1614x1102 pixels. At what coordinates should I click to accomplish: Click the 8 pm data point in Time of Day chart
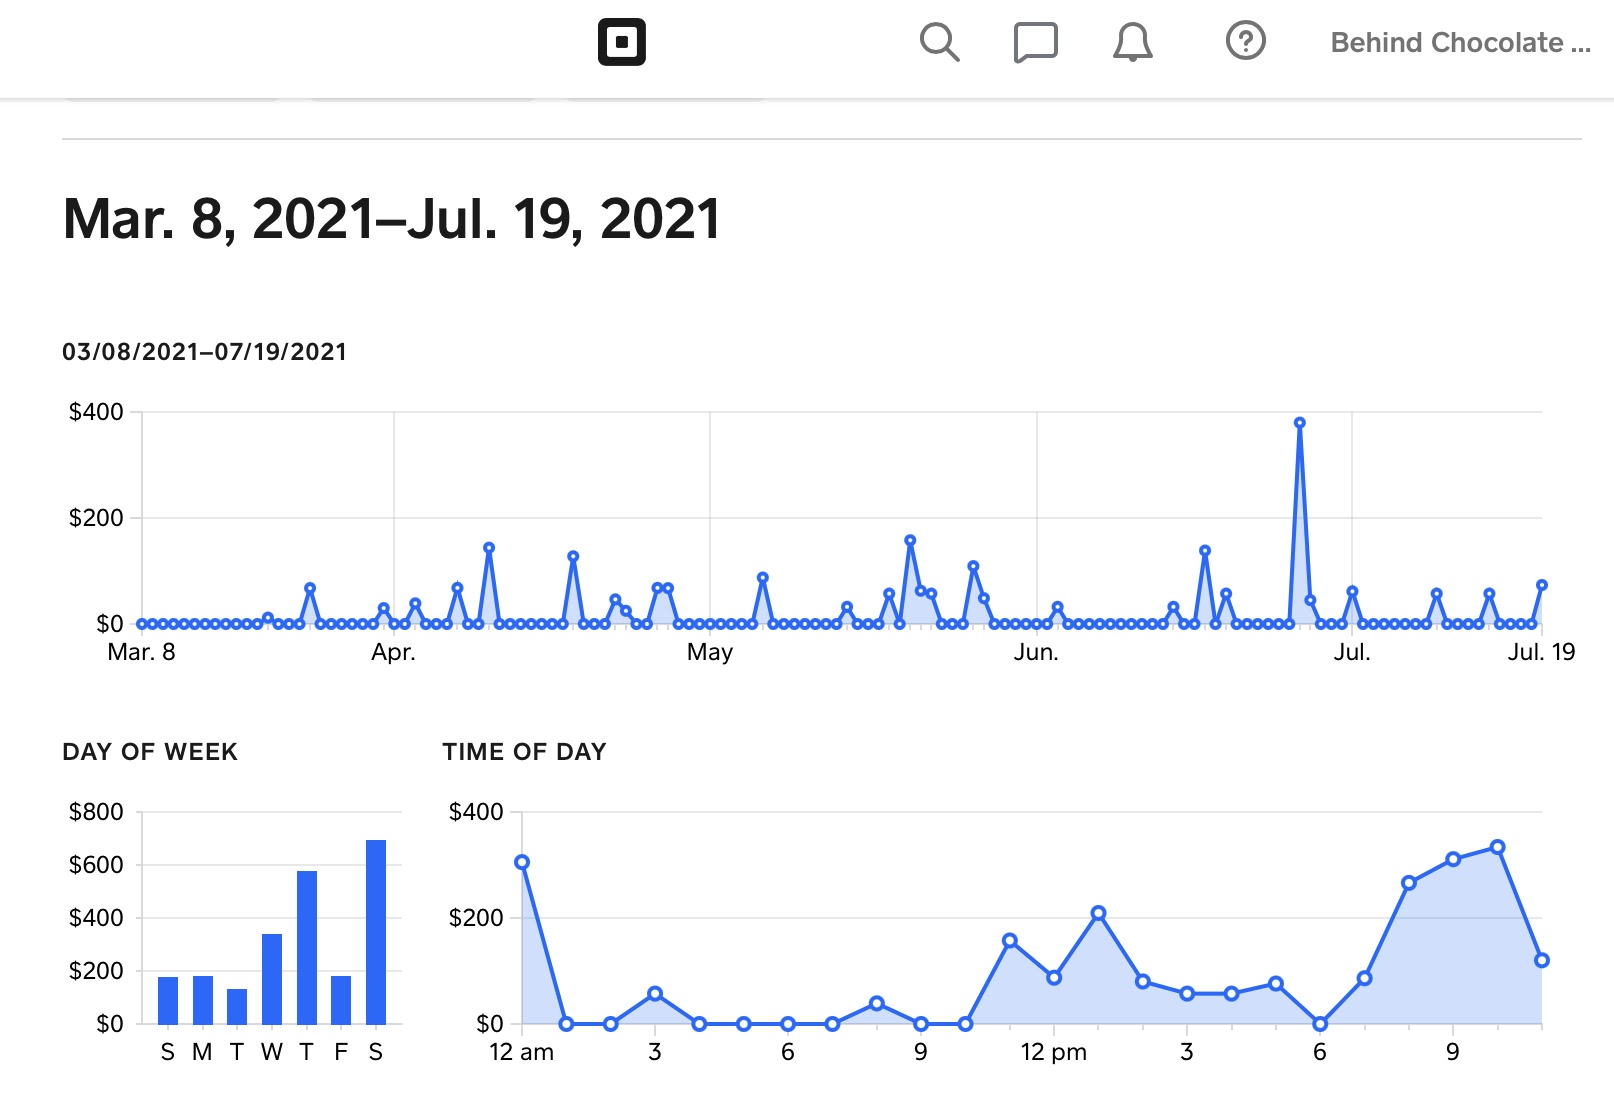click(1408, 883)
